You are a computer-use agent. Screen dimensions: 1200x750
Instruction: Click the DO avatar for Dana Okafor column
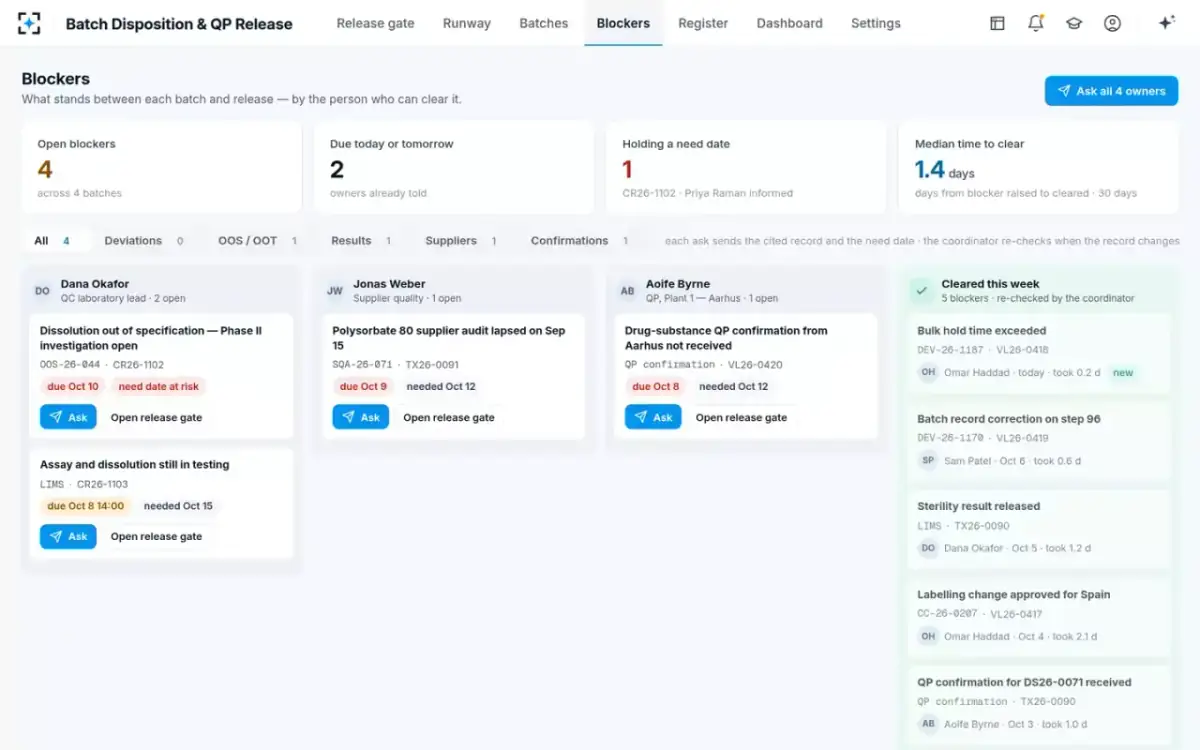42,291
